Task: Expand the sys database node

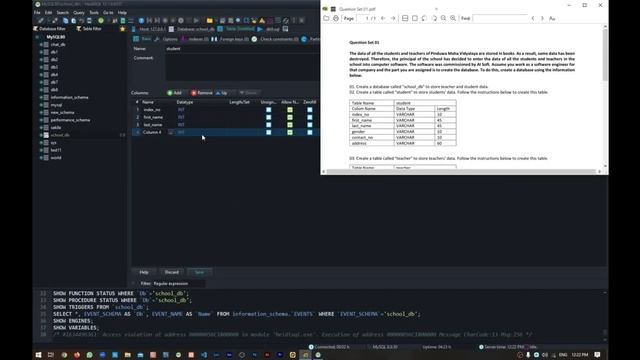Action: click(41, 143)
